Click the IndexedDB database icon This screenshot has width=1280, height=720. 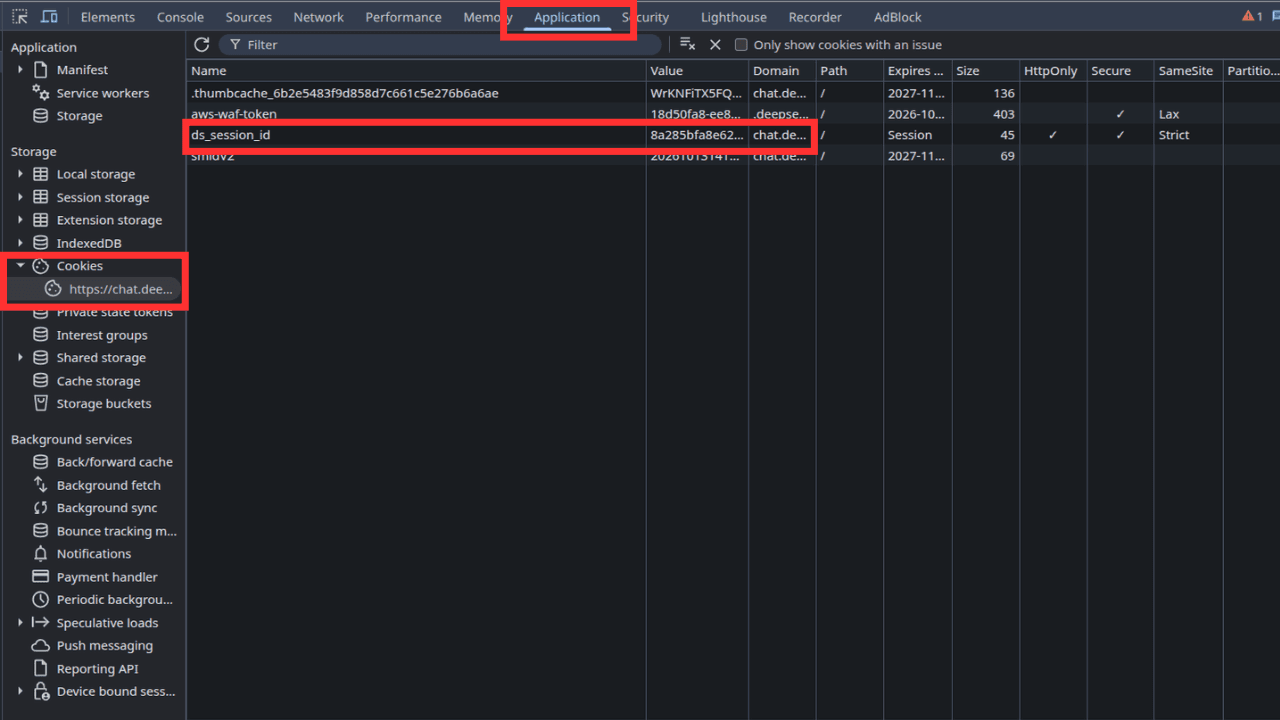[41, 243]
